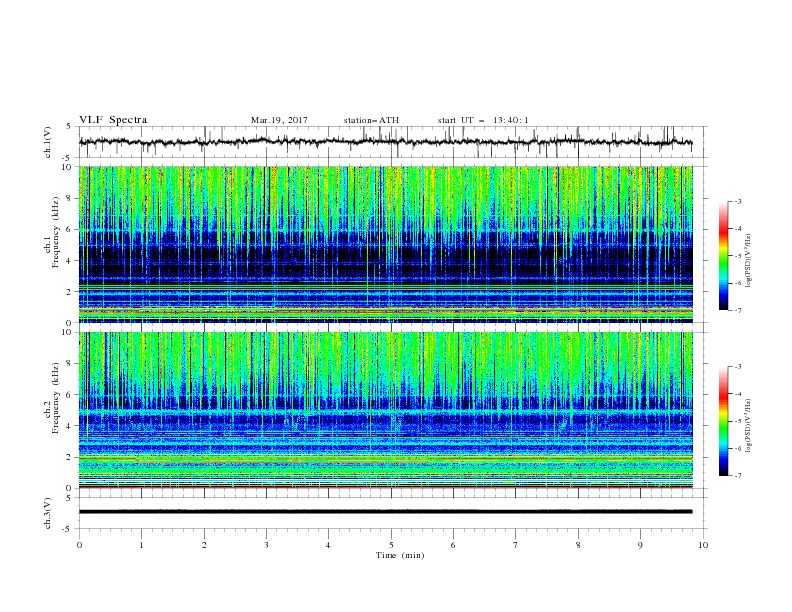Click the ch.2 spectrogram panel
Screen dimensions: 792x612
pos(386,410)
